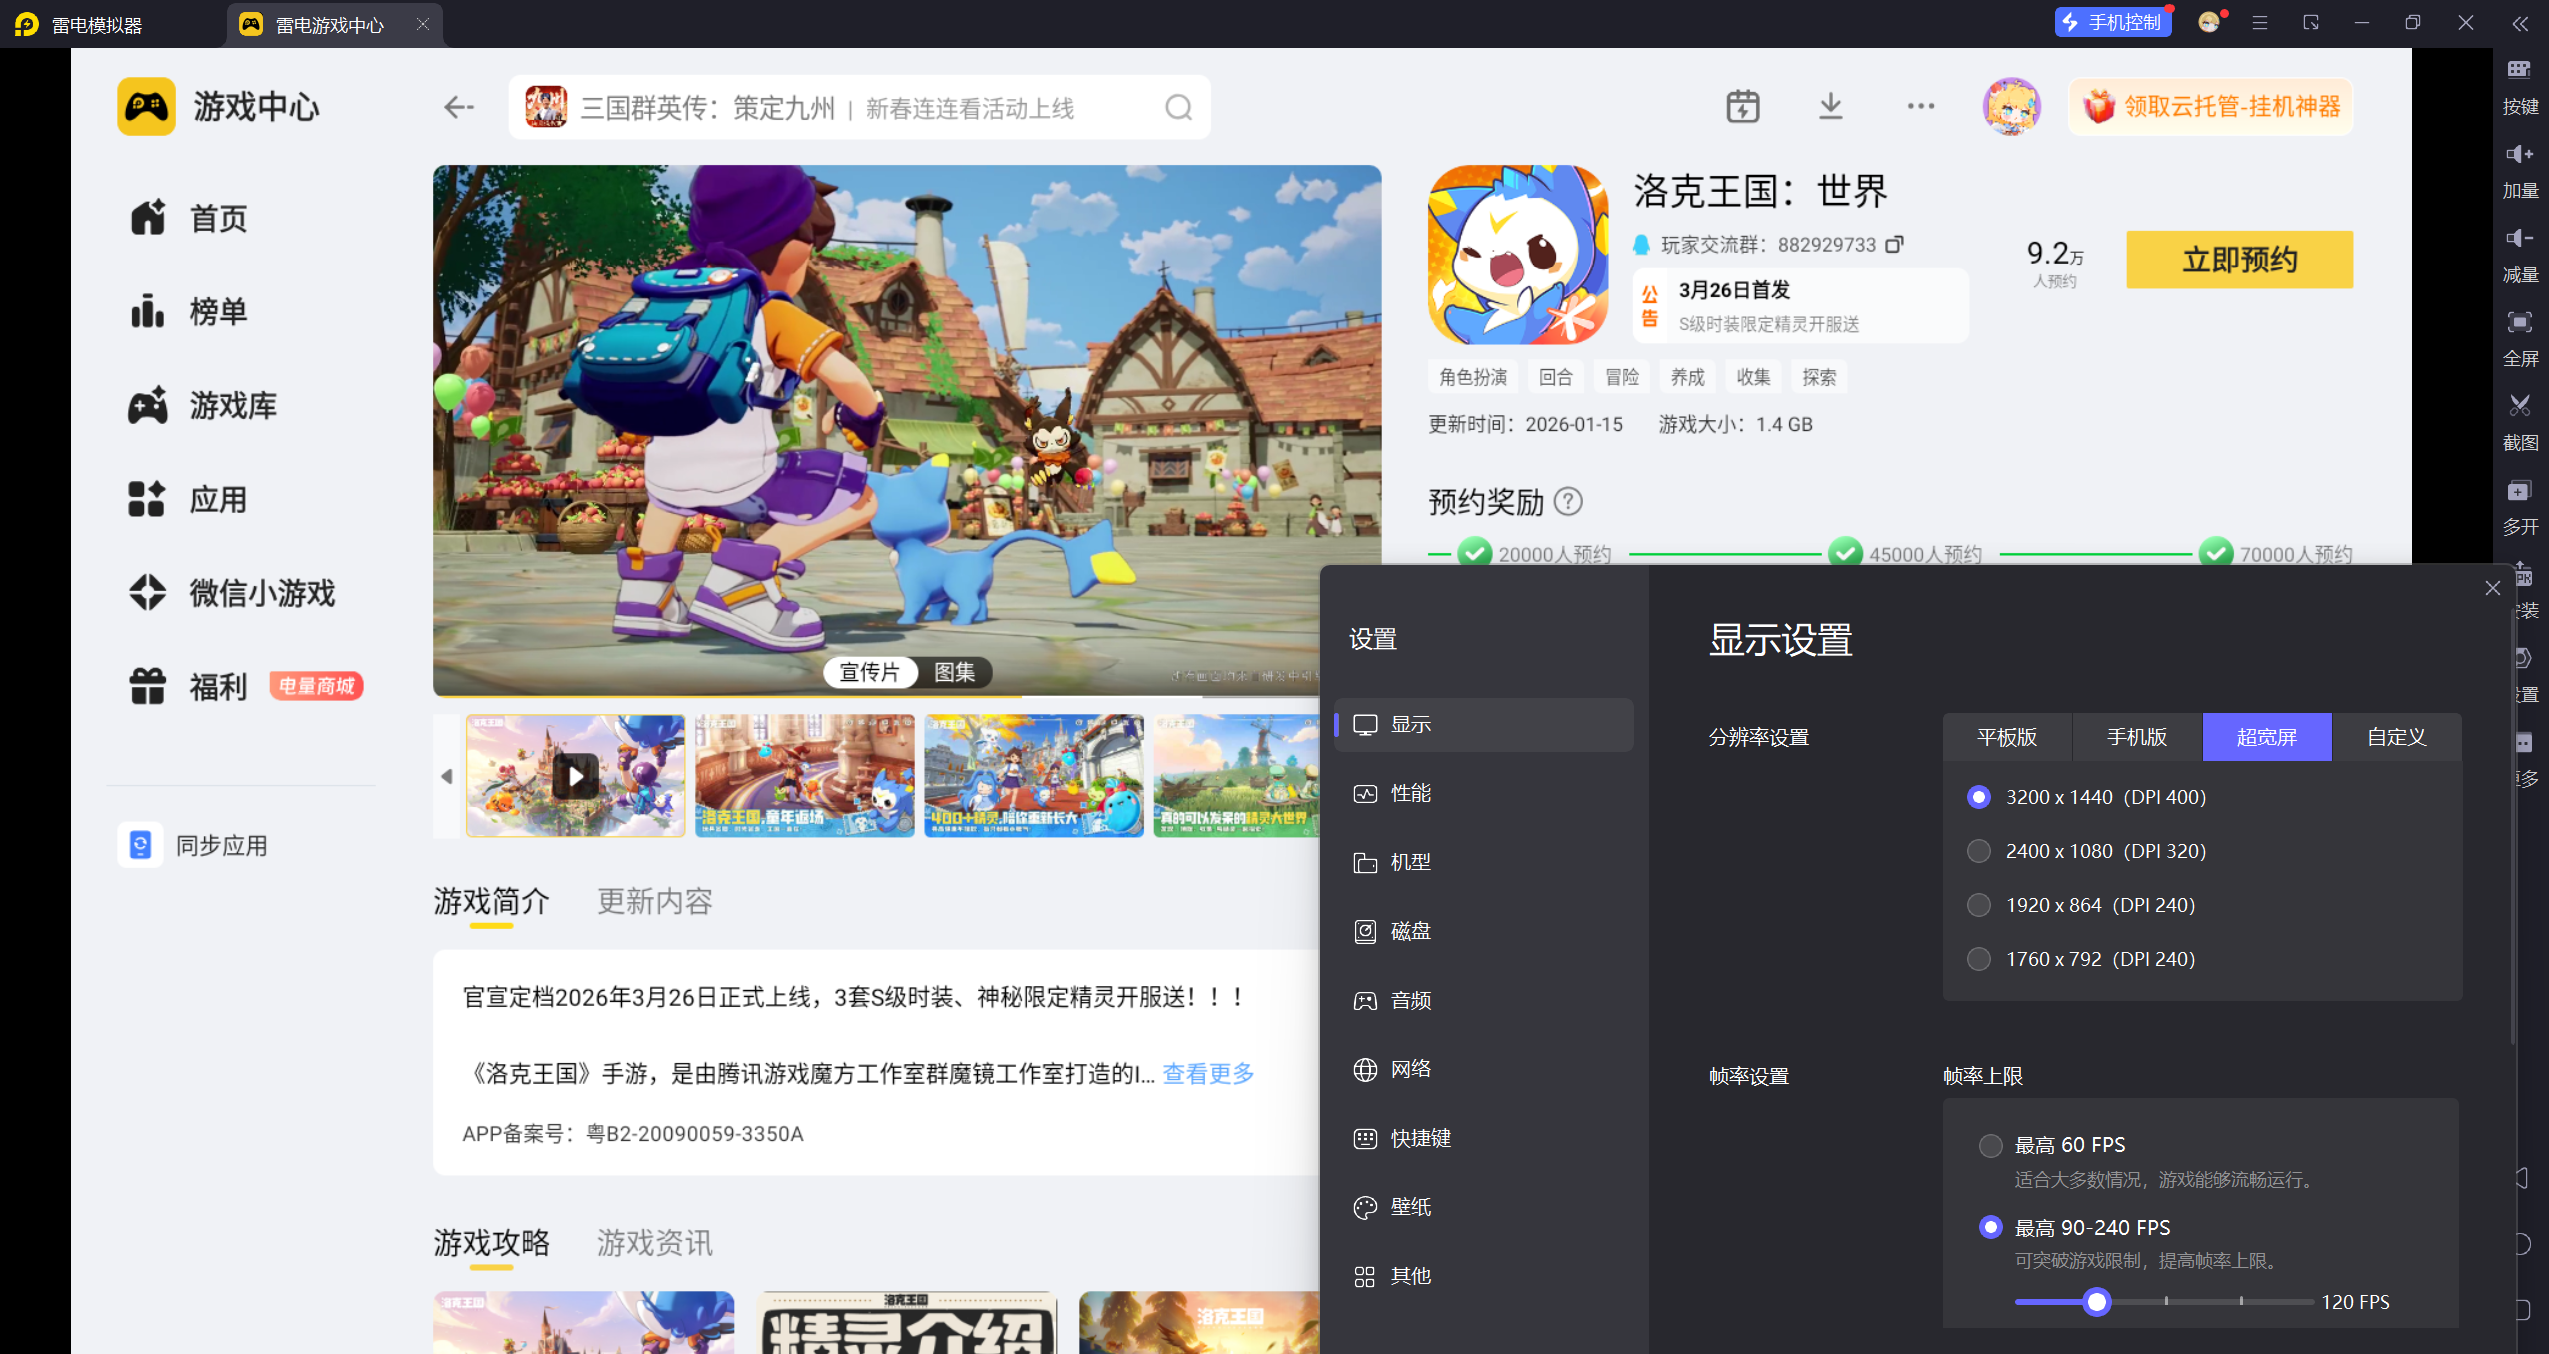
Task: Click the FPS limit slider handle
Action: [2097, 1302]
